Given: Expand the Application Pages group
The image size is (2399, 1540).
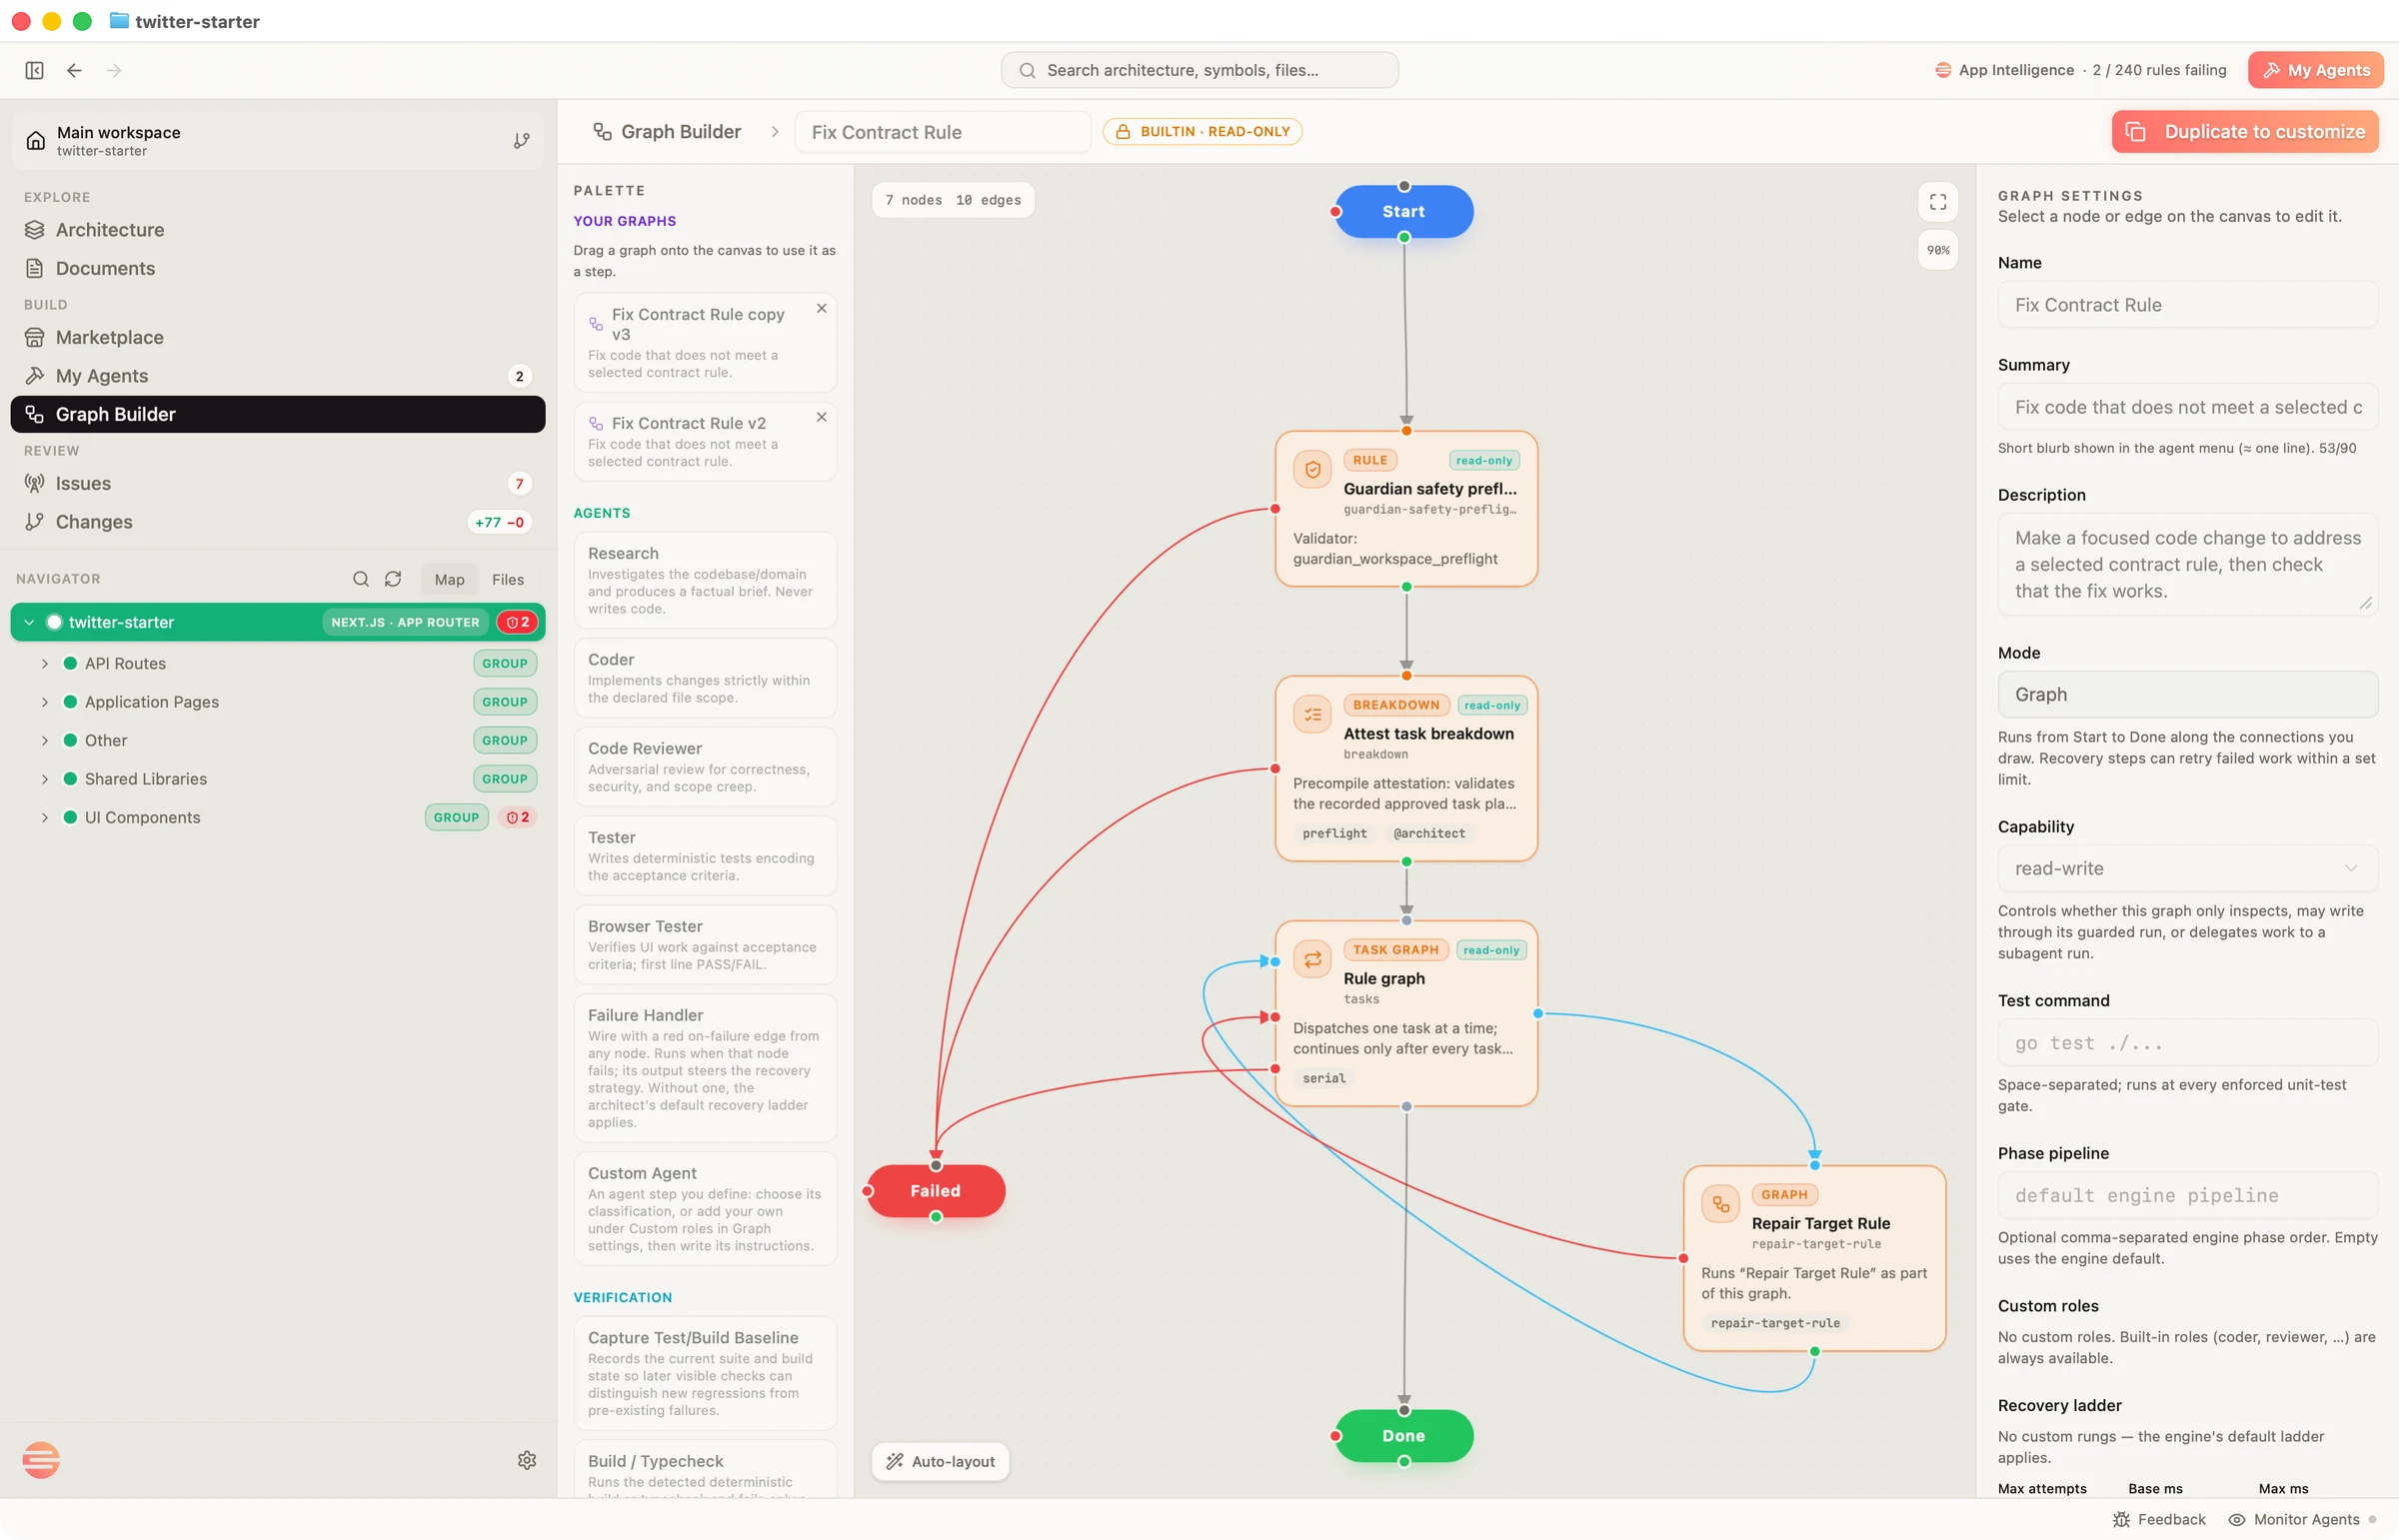Looking at the screenshot, I should (x=45, y=702).
